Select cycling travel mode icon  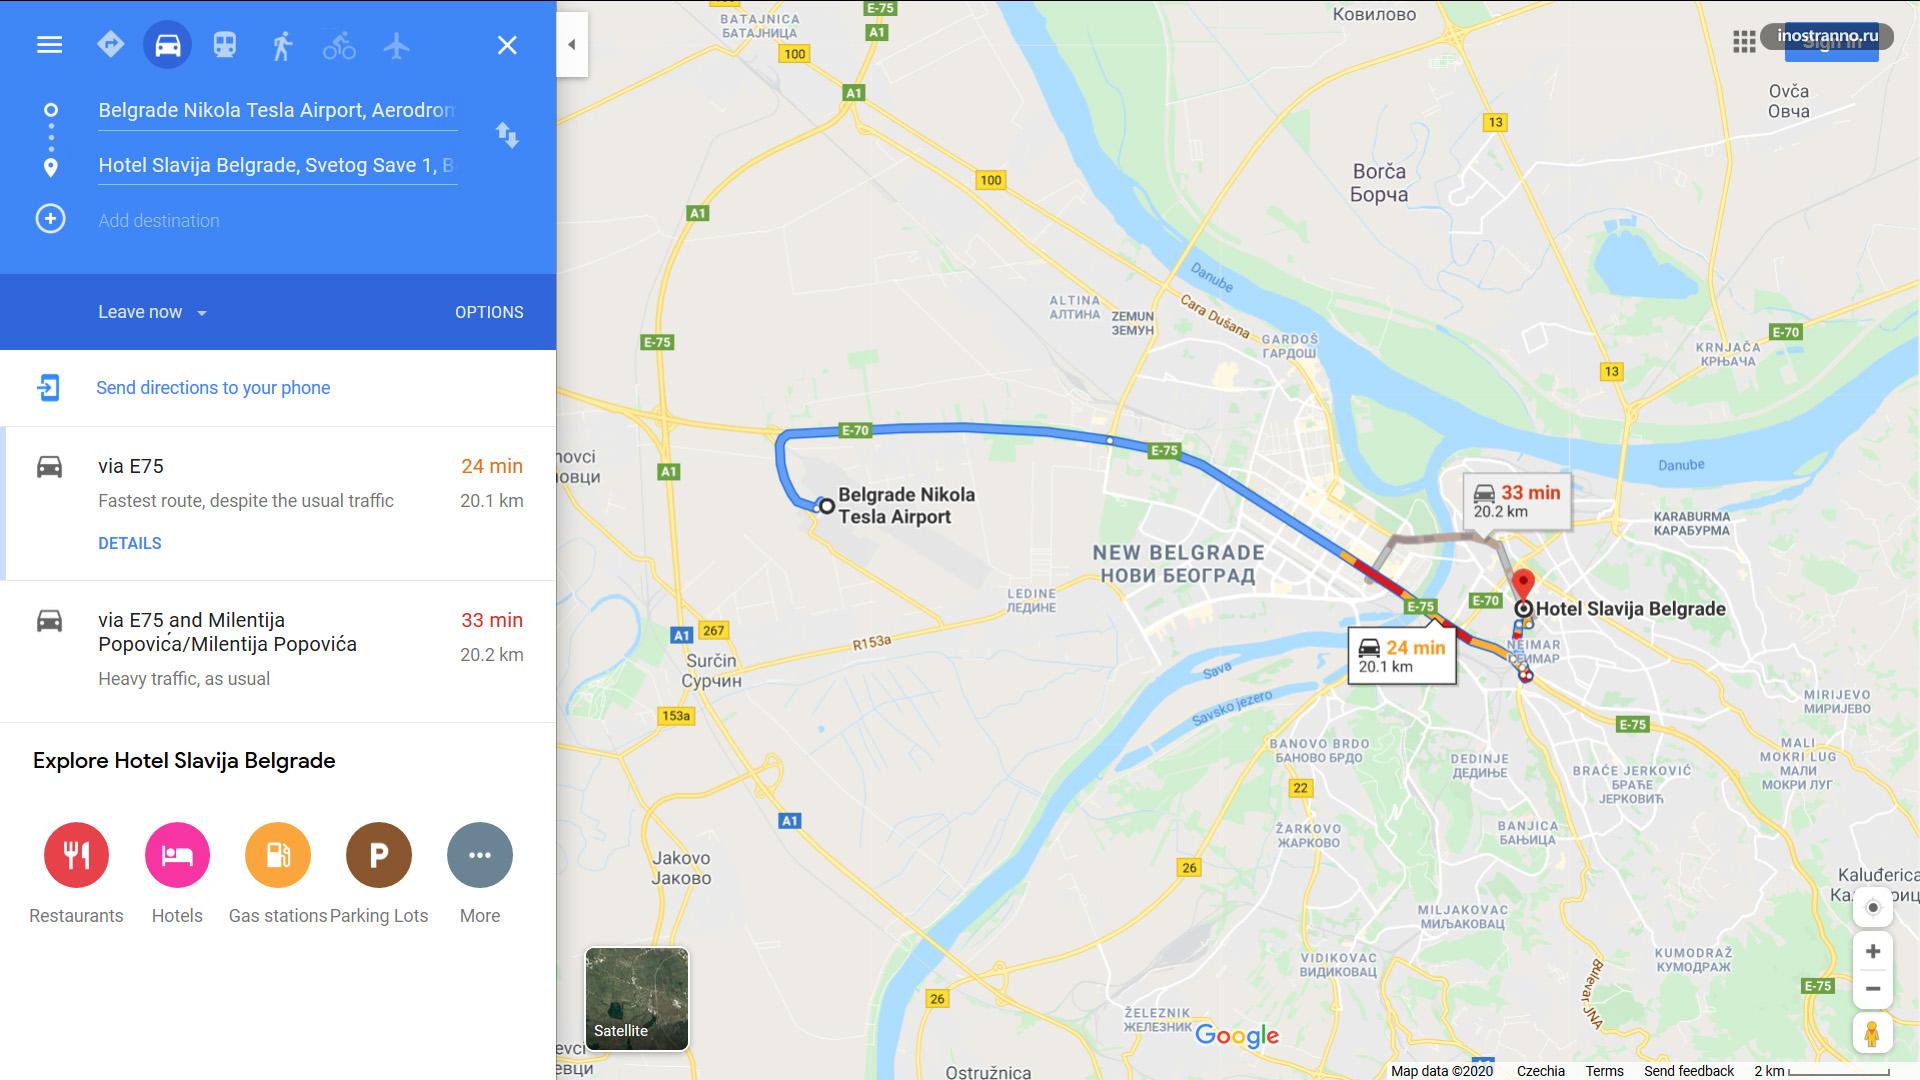[339, 46]
